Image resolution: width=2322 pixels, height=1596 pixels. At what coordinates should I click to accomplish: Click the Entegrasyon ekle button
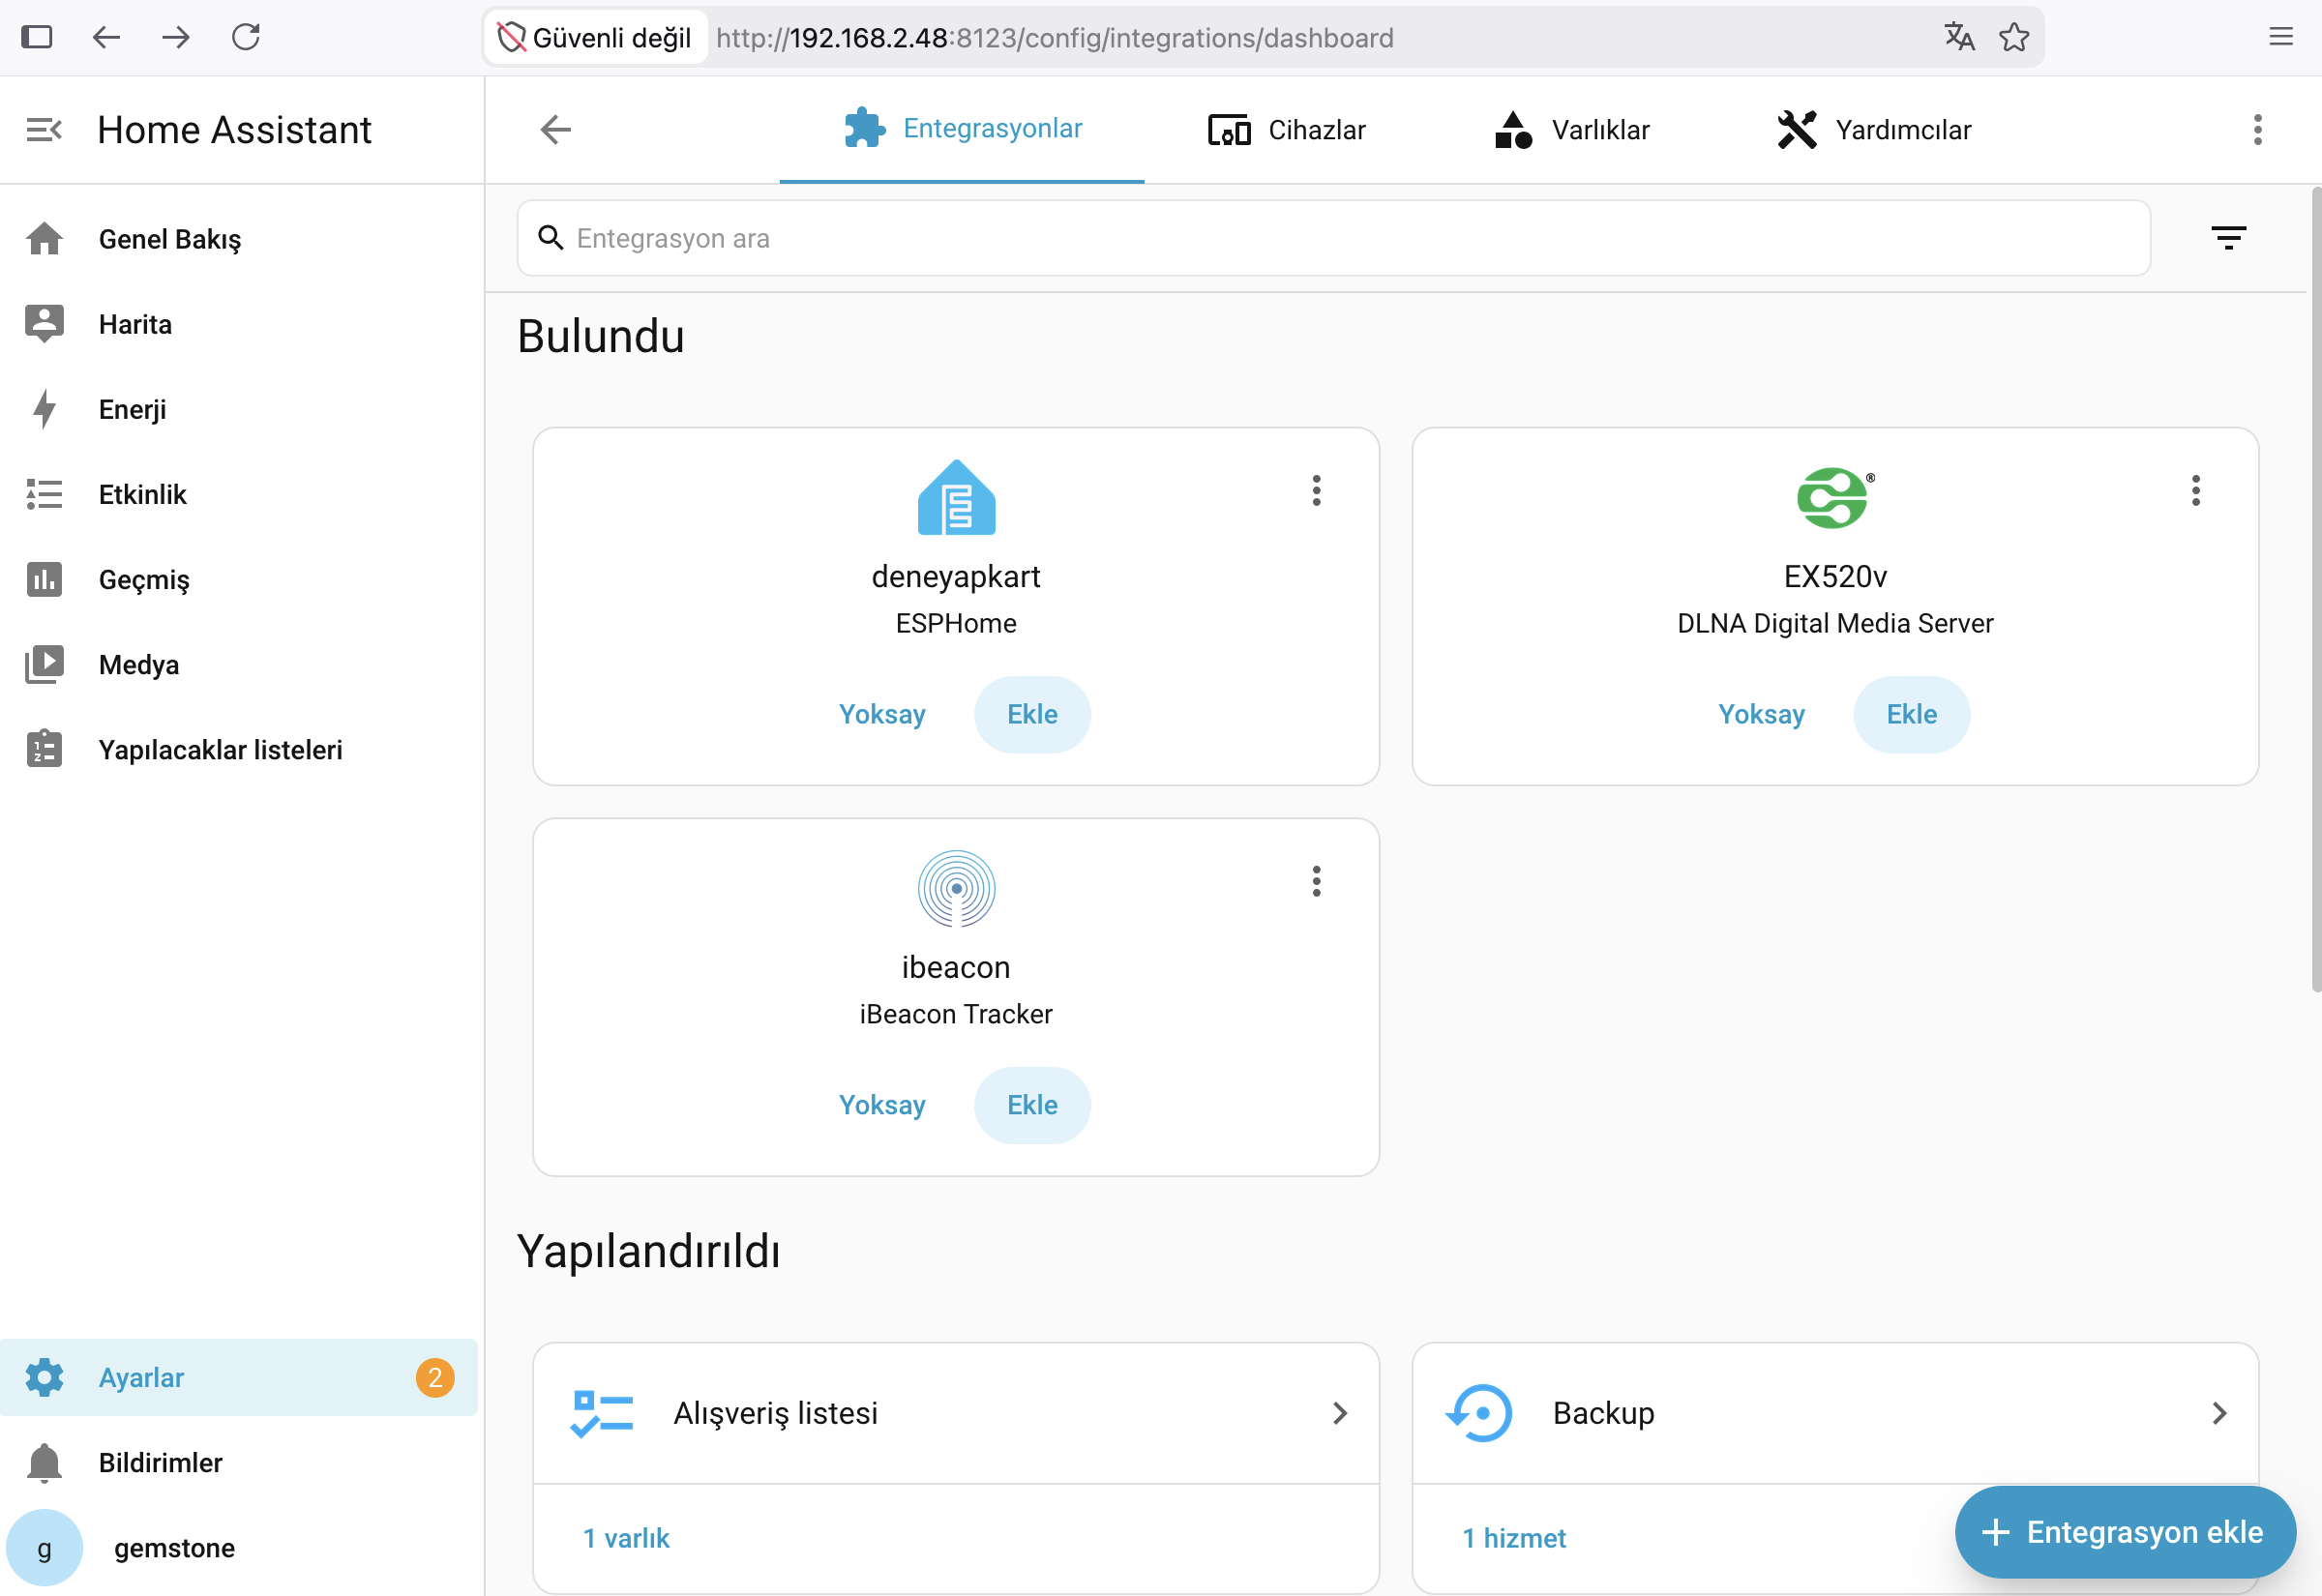[2125, 1532]
